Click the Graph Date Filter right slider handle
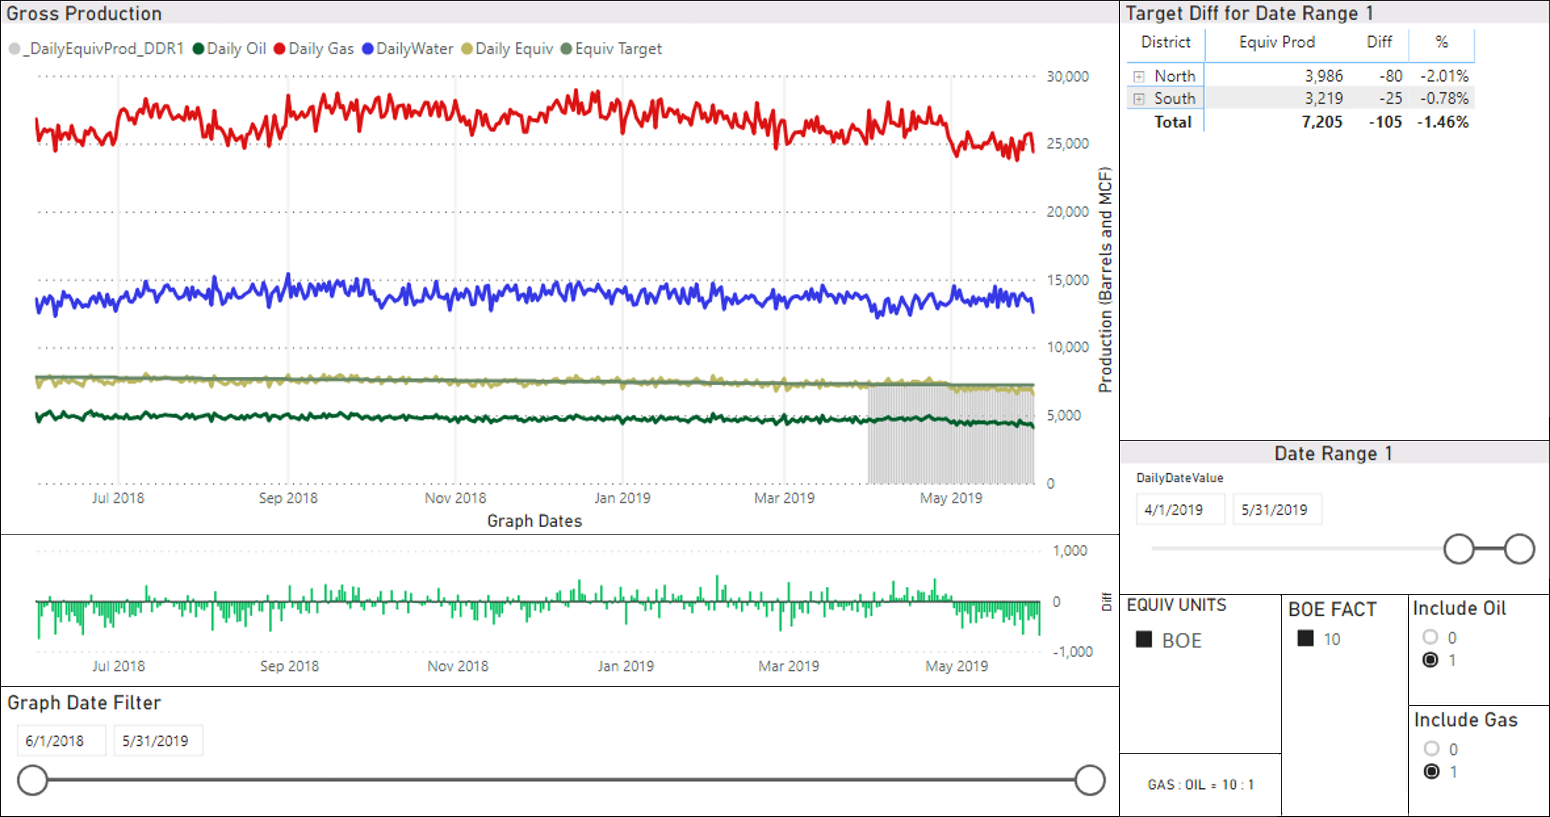 coord(1089,780)
